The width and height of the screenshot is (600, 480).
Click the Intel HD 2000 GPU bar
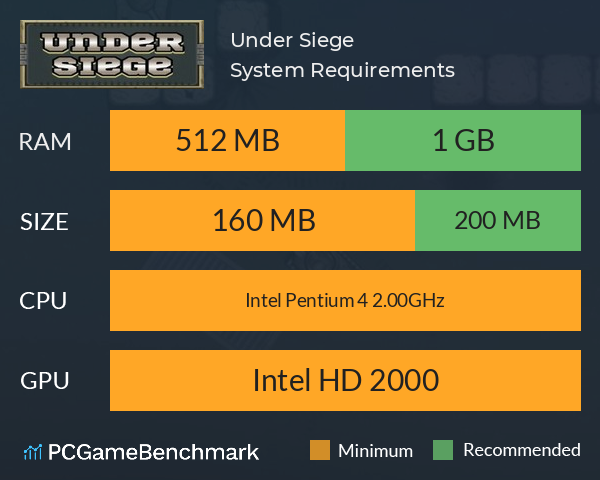tap(346, 380)
